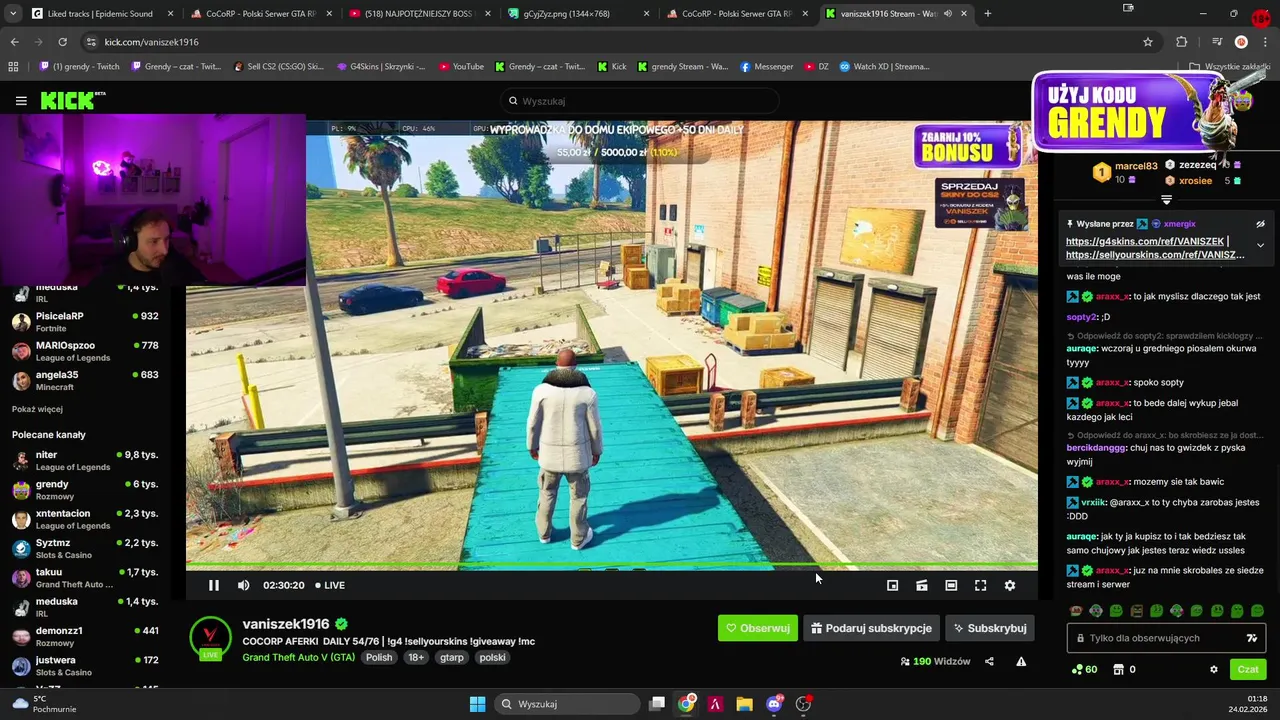Open g4skins.com/ref/VANISZEK link in pinned message
This screenshot has width=1280, height=720.
coord(1145,241)
